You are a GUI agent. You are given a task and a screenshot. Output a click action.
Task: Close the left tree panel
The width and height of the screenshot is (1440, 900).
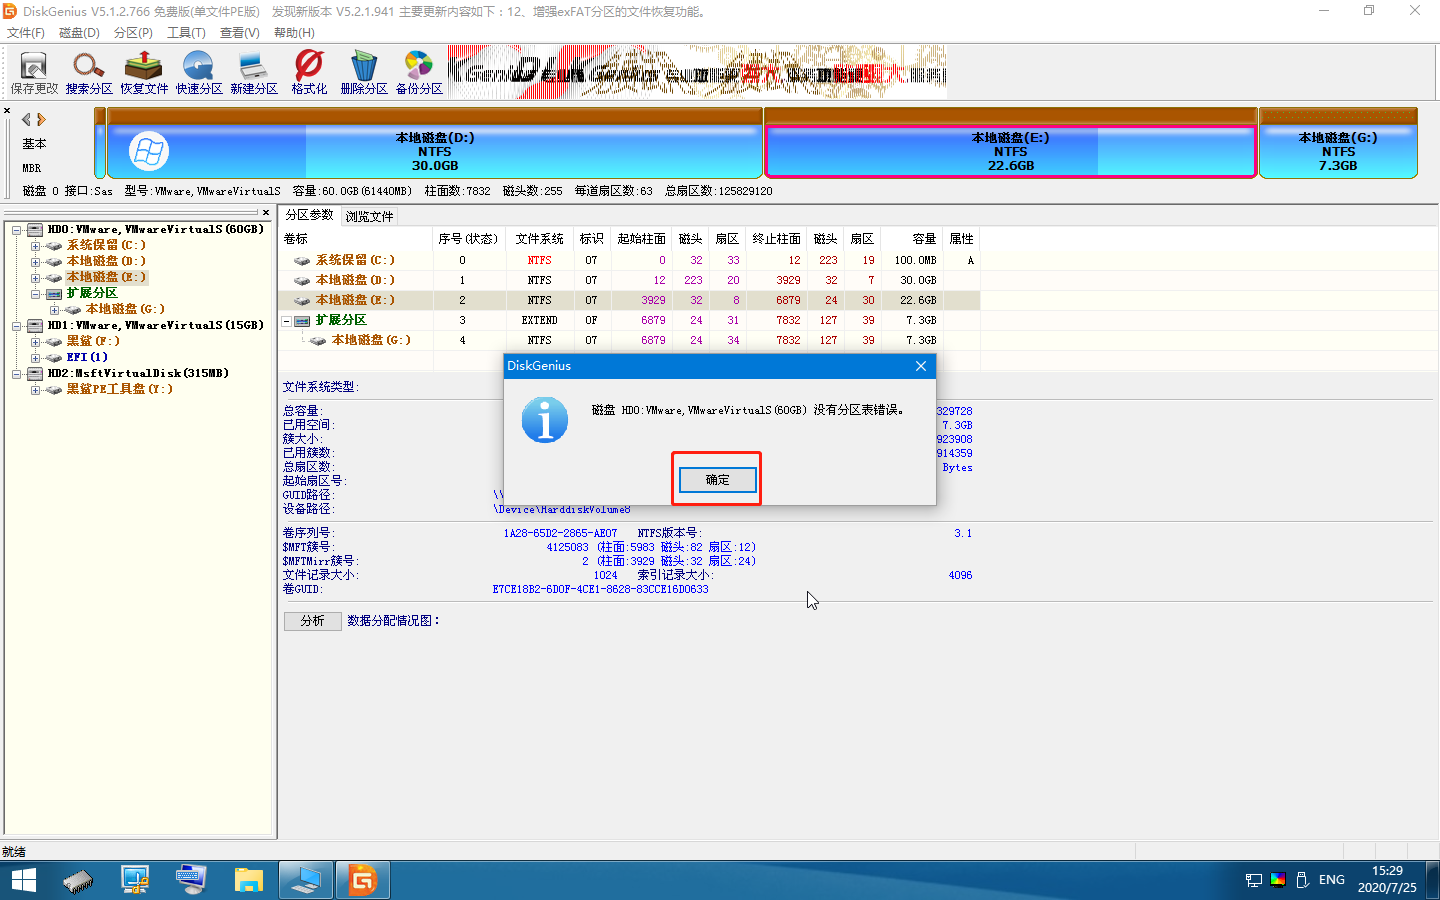coord(266,212)
